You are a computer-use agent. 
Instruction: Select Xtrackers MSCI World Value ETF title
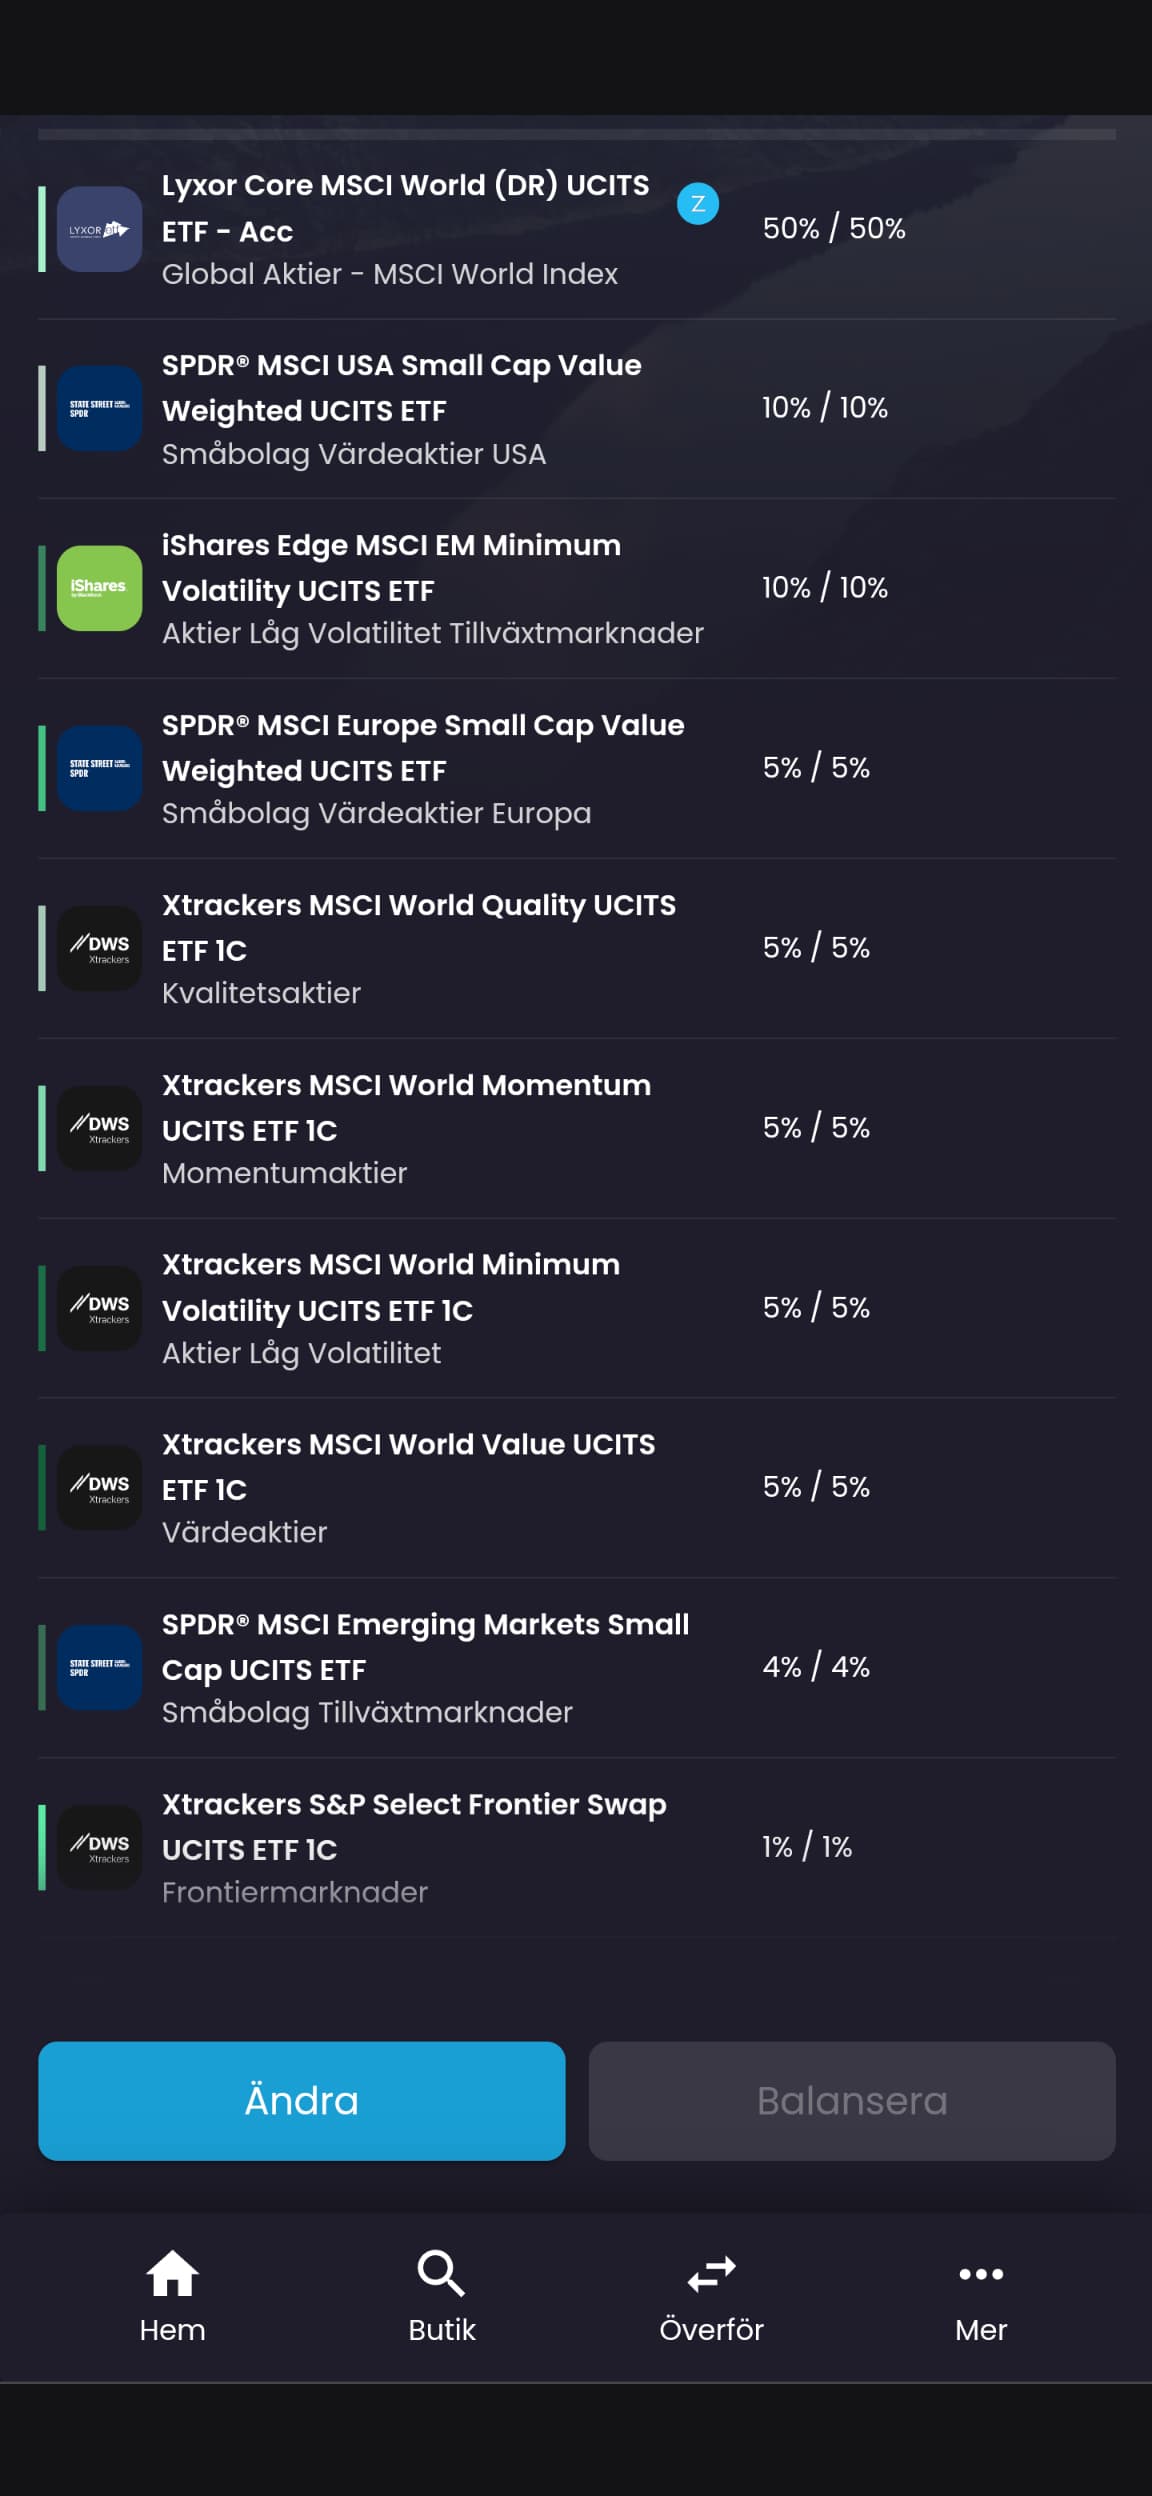click(408, 1466)
